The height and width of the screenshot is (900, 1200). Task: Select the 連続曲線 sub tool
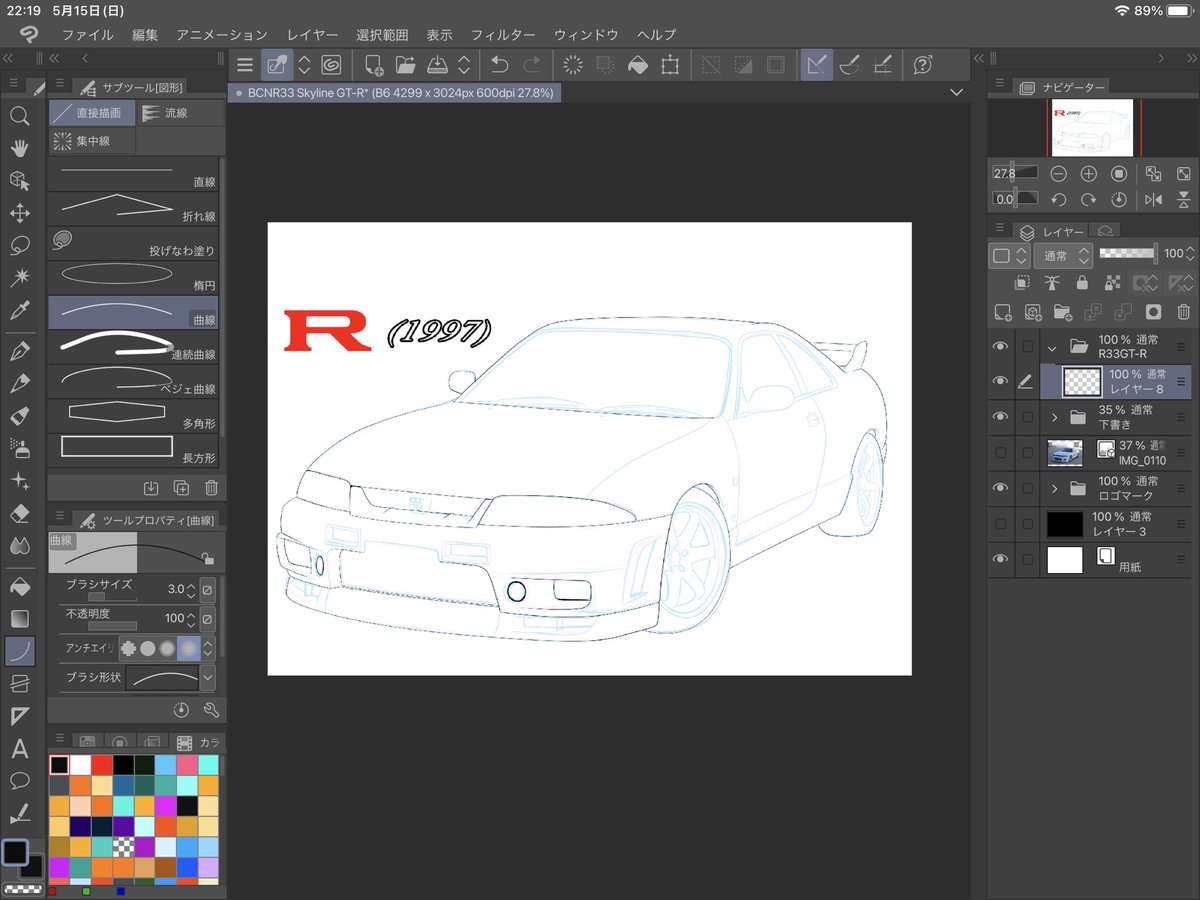134,346
